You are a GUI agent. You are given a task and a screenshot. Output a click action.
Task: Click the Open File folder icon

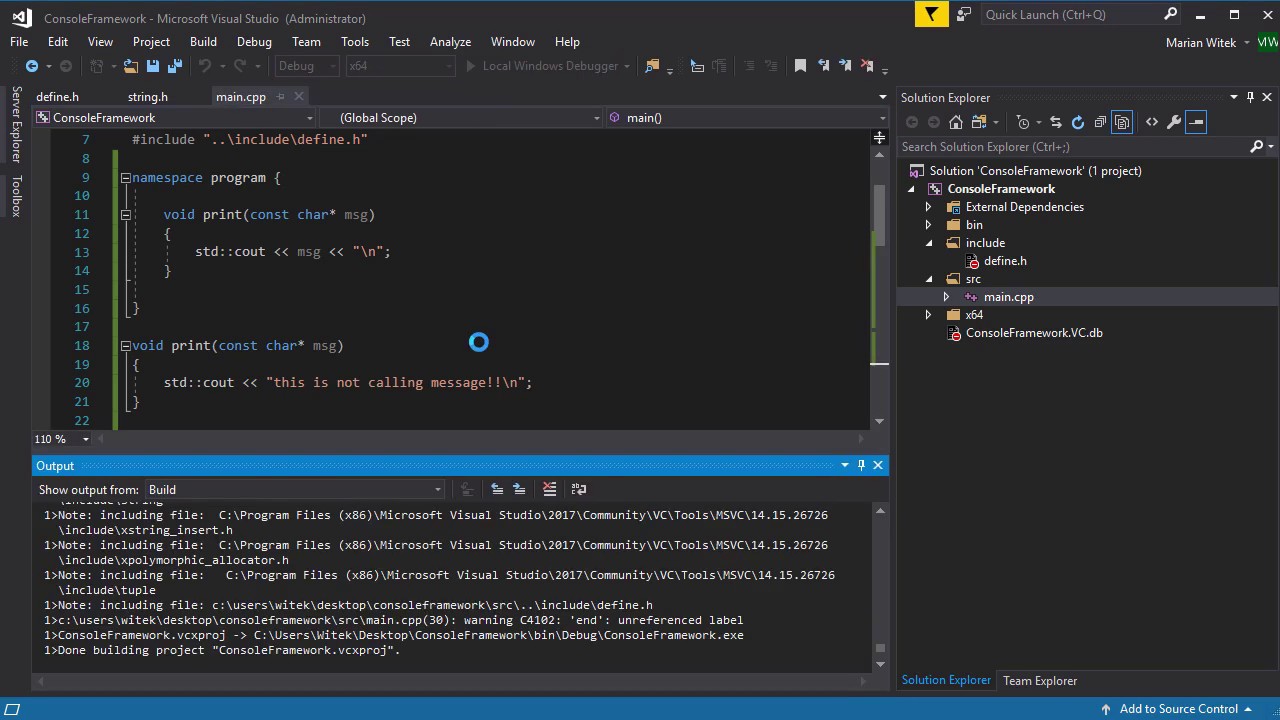[130, 66]
